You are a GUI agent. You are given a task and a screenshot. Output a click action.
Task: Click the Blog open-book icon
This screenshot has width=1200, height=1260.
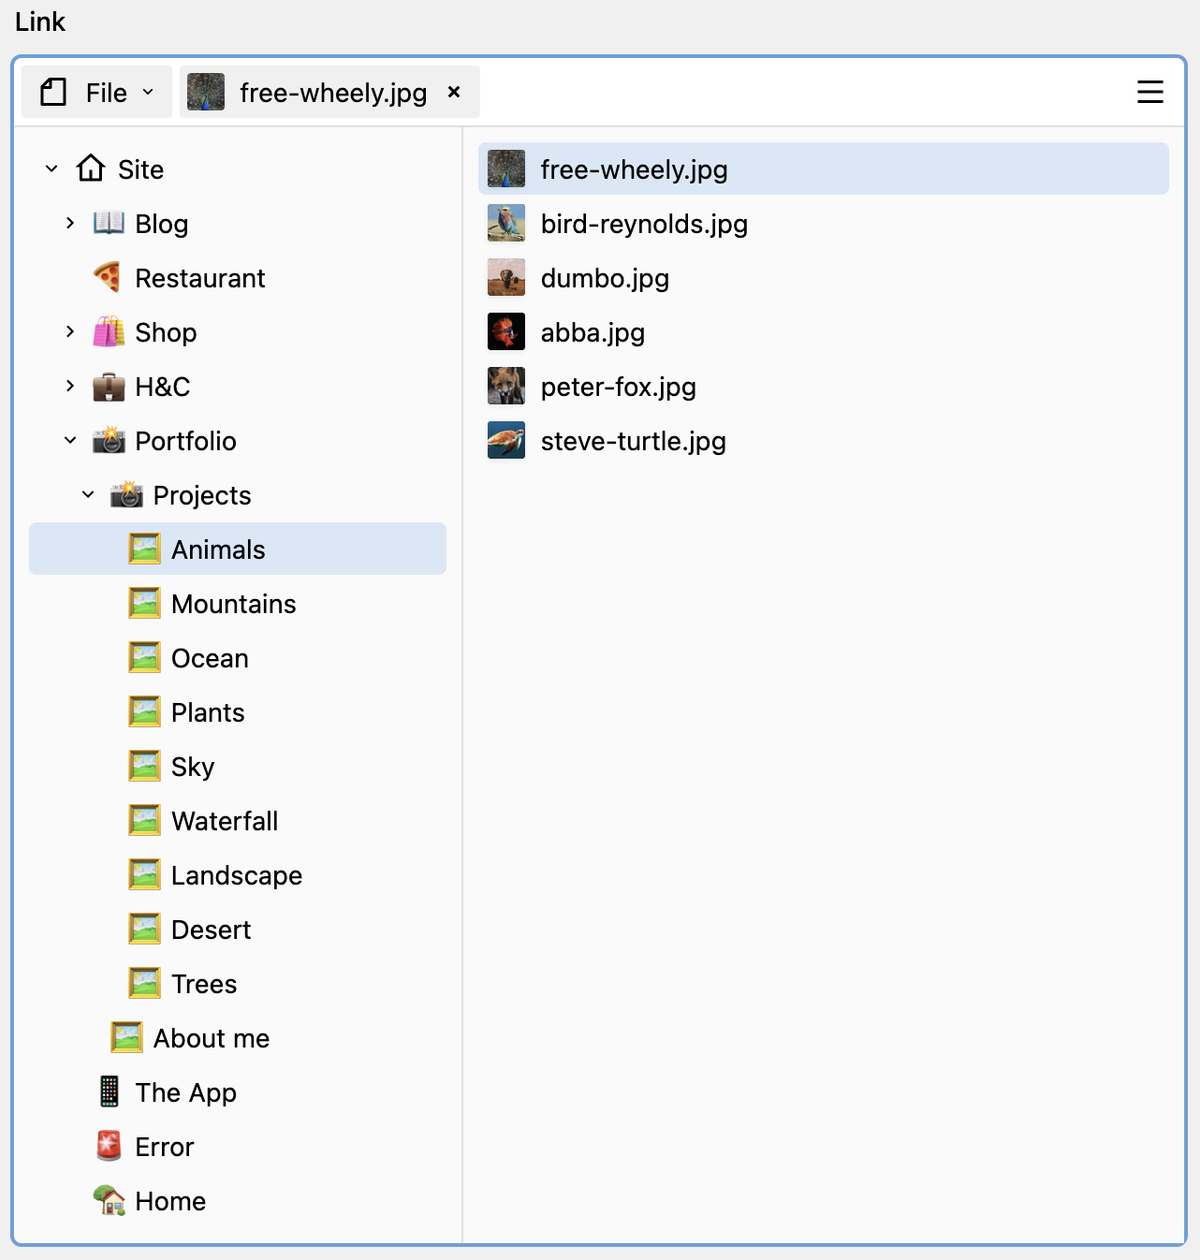point(109,222)
